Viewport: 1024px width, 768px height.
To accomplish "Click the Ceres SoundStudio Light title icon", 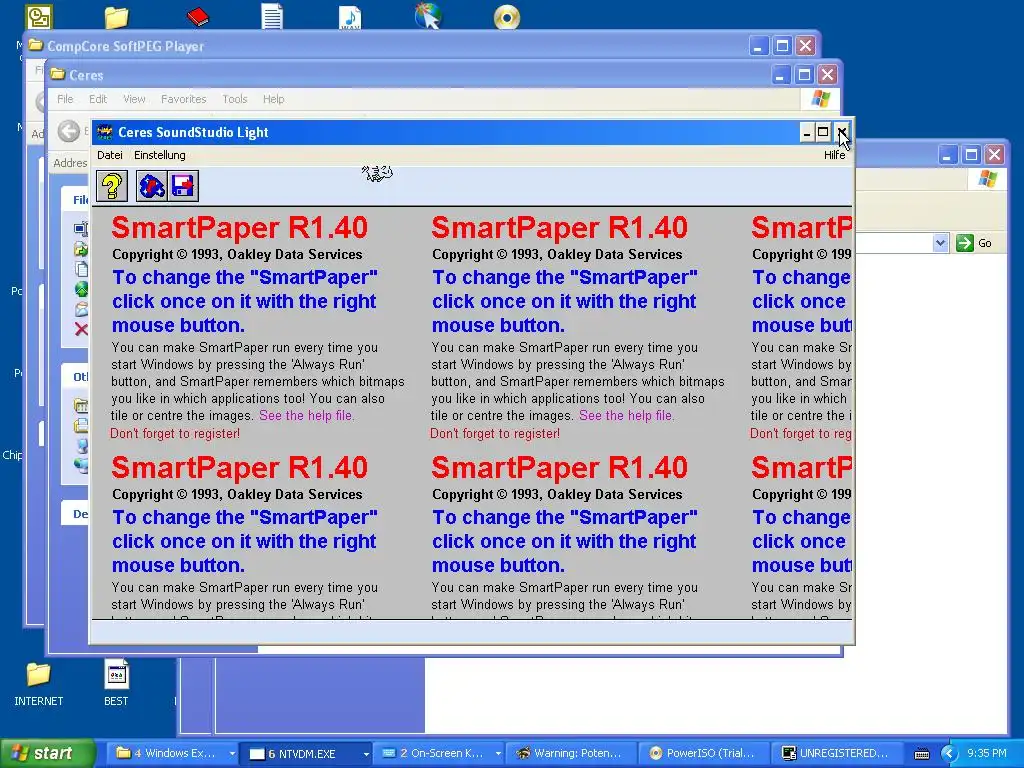I will pyautogui.click(x=104, y=133).
